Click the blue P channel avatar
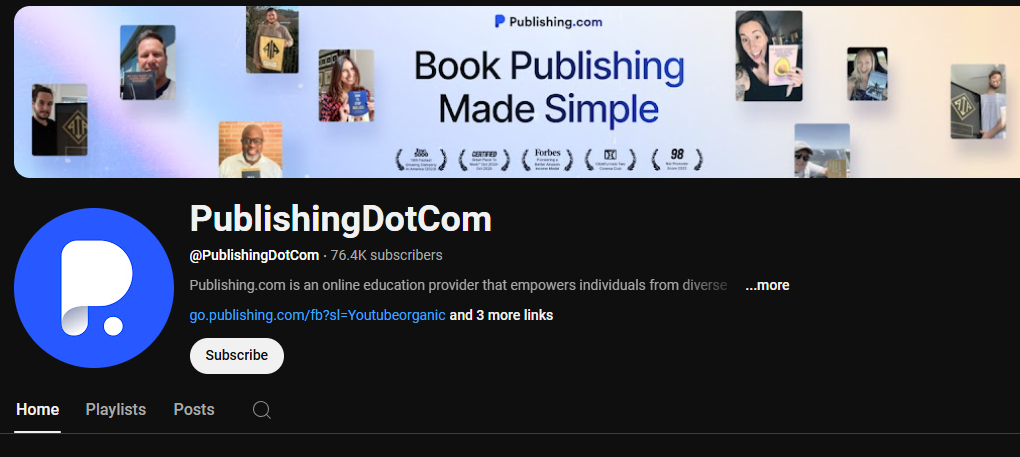This screenshot has height=457, width=1020. pos(94,288)
